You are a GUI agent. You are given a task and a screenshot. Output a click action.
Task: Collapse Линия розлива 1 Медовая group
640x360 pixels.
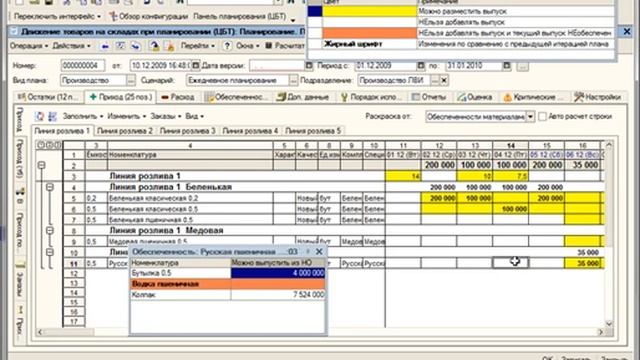point(50,231)
